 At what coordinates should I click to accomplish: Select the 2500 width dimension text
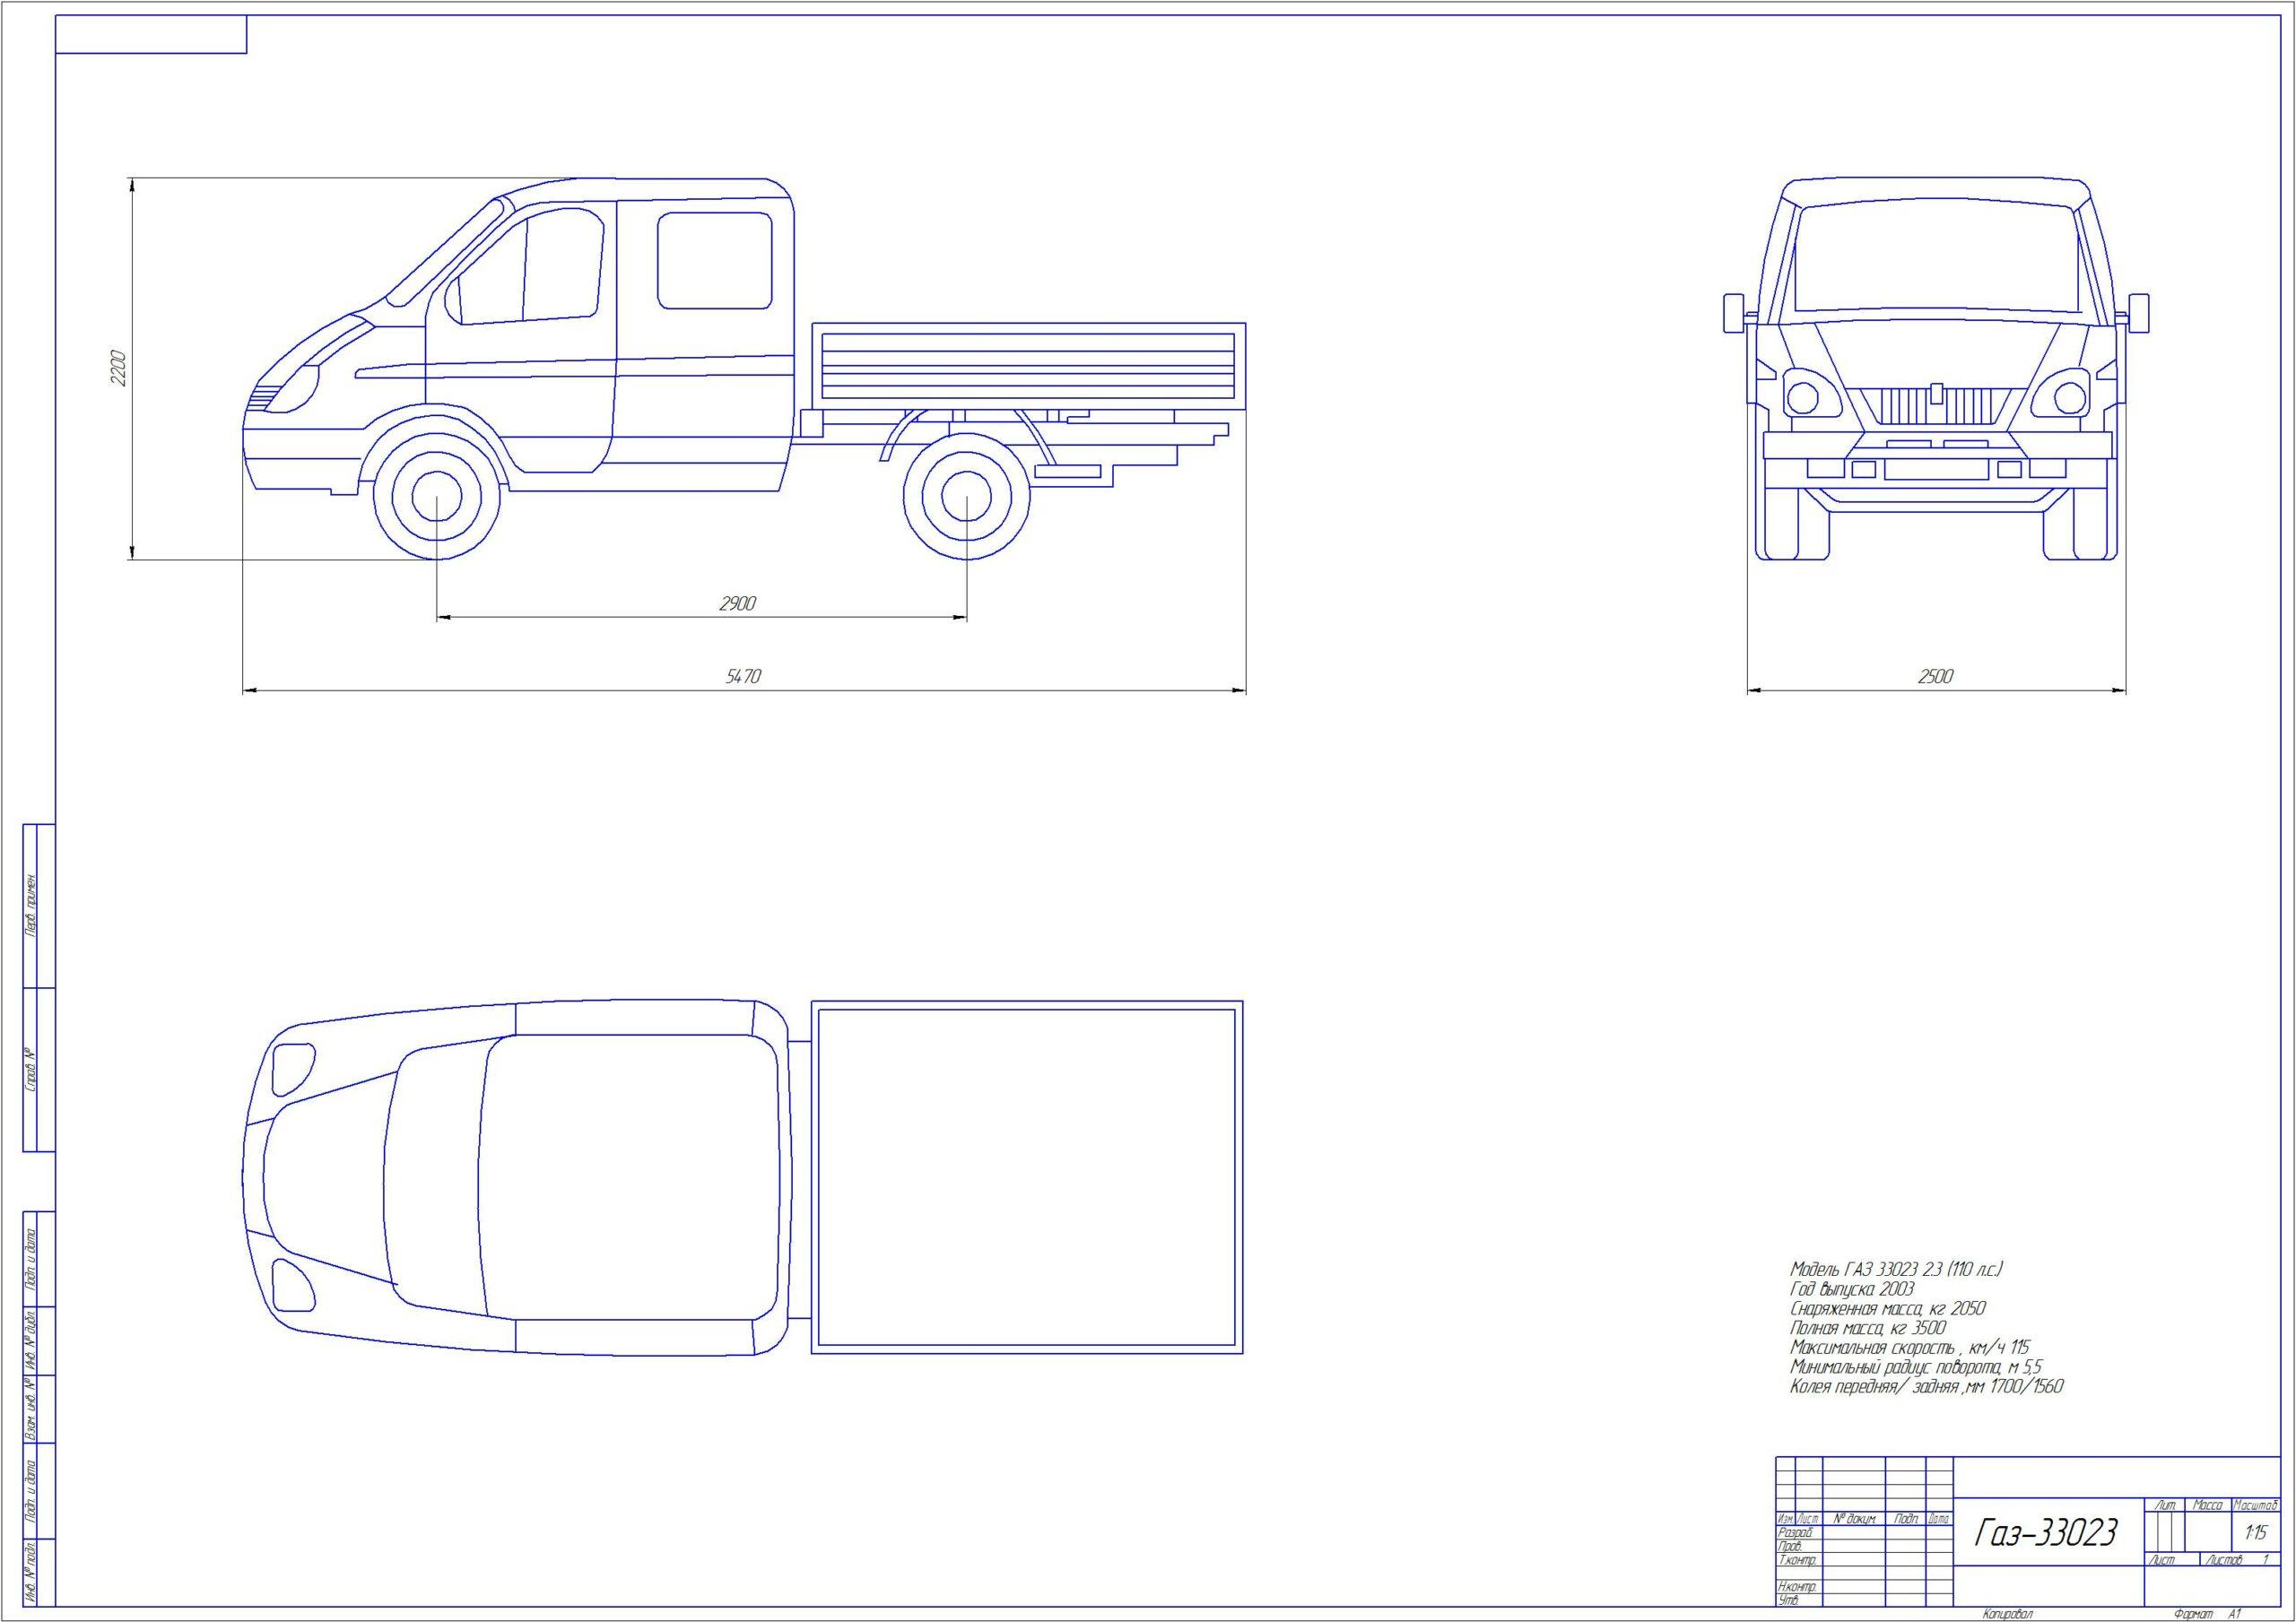[1935, 677]
